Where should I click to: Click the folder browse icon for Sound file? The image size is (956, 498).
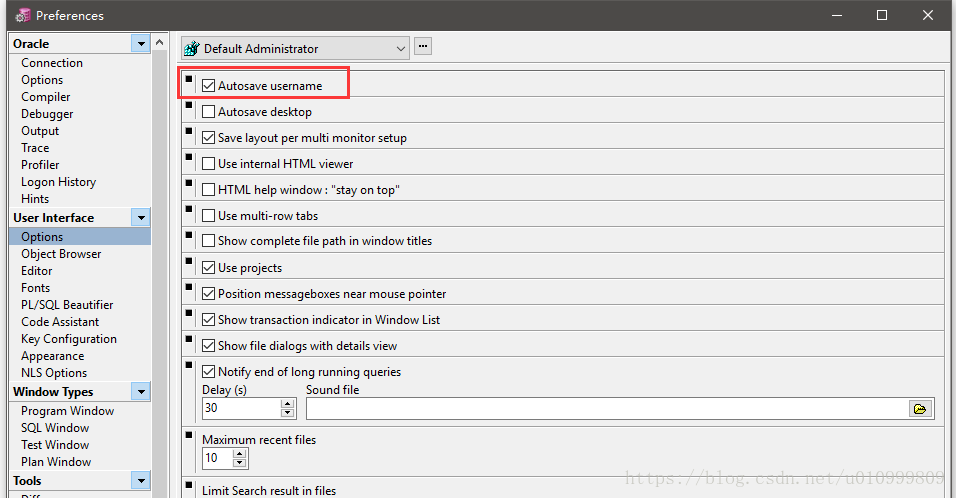[920, 408]
